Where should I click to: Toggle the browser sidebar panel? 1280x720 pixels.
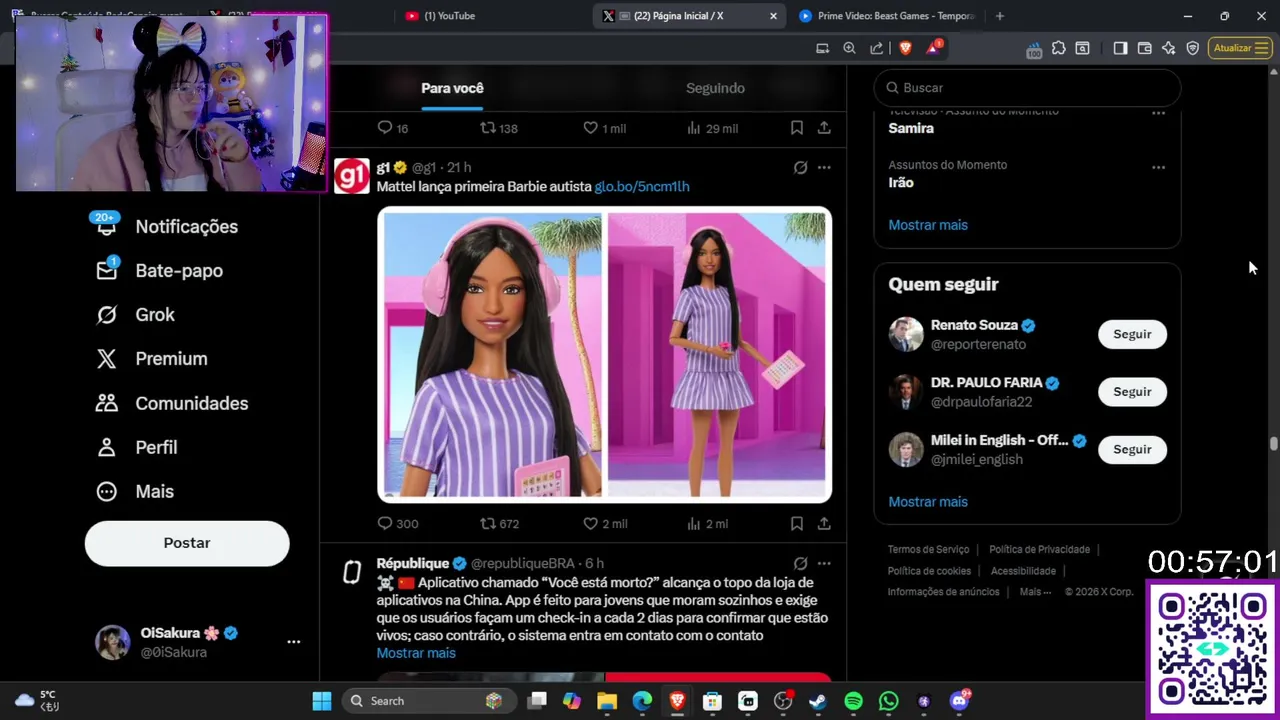click(x=1120, y=48)
